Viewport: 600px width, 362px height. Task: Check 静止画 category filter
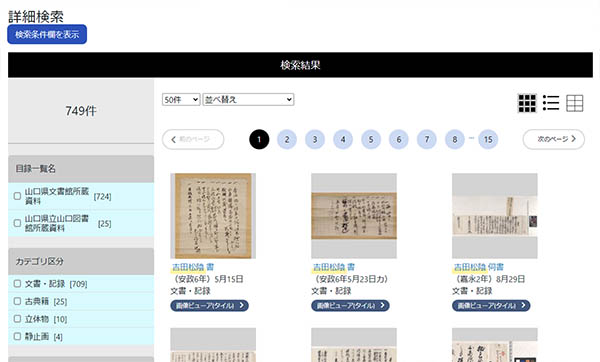(x=17, y=336)
